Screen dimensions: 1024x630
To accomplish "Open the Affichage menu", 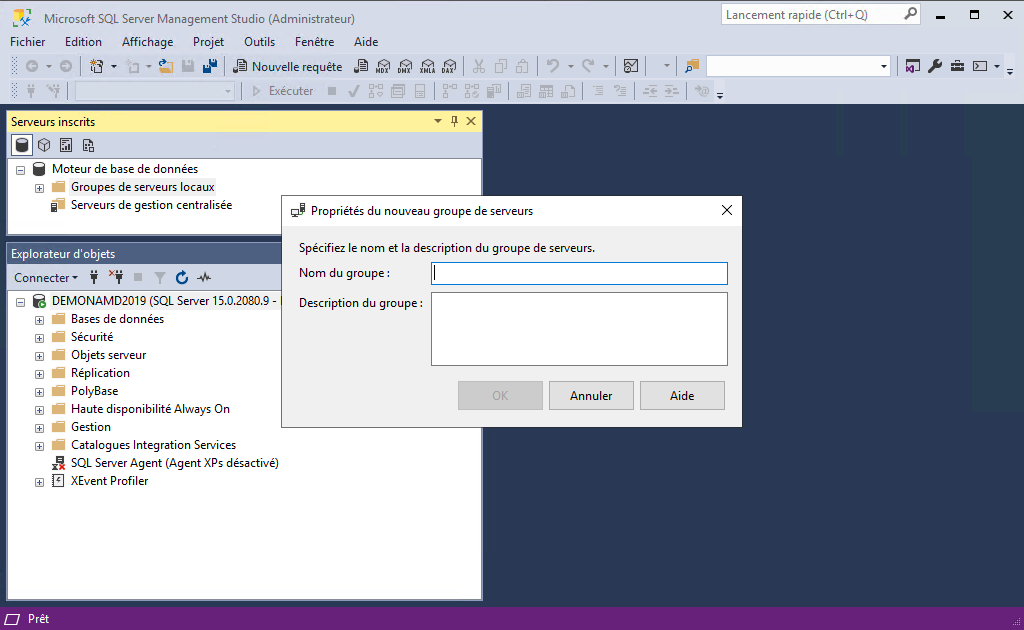I will [x=148, y=42].
